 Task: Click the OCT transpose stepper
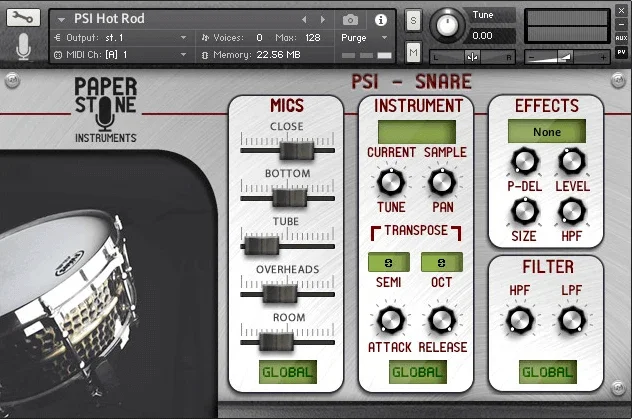(x=442, y=262)
